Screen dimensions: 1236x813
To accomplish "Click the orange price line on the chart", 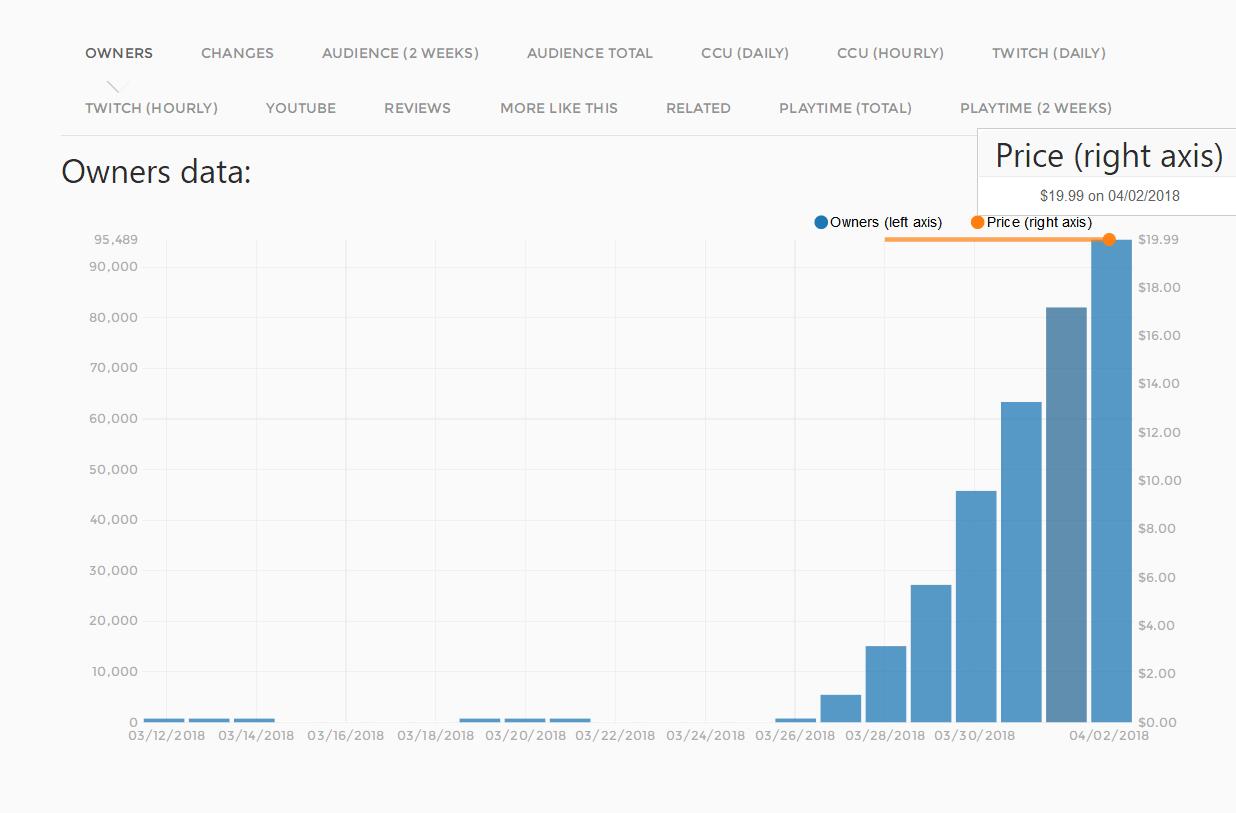I will point(996,239).
